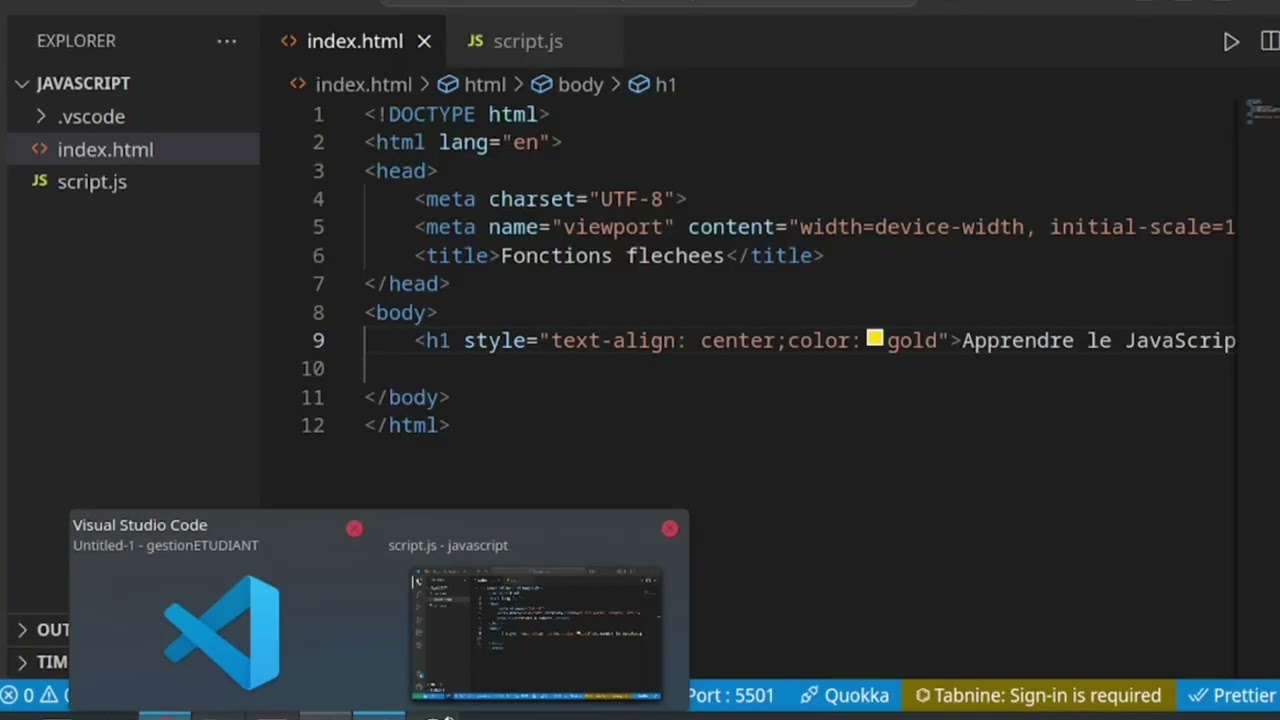Click the errors count icon in status bar
The width and height of the screenshot is (1280, 720).
pyautogui.click(x=9, y=695)
